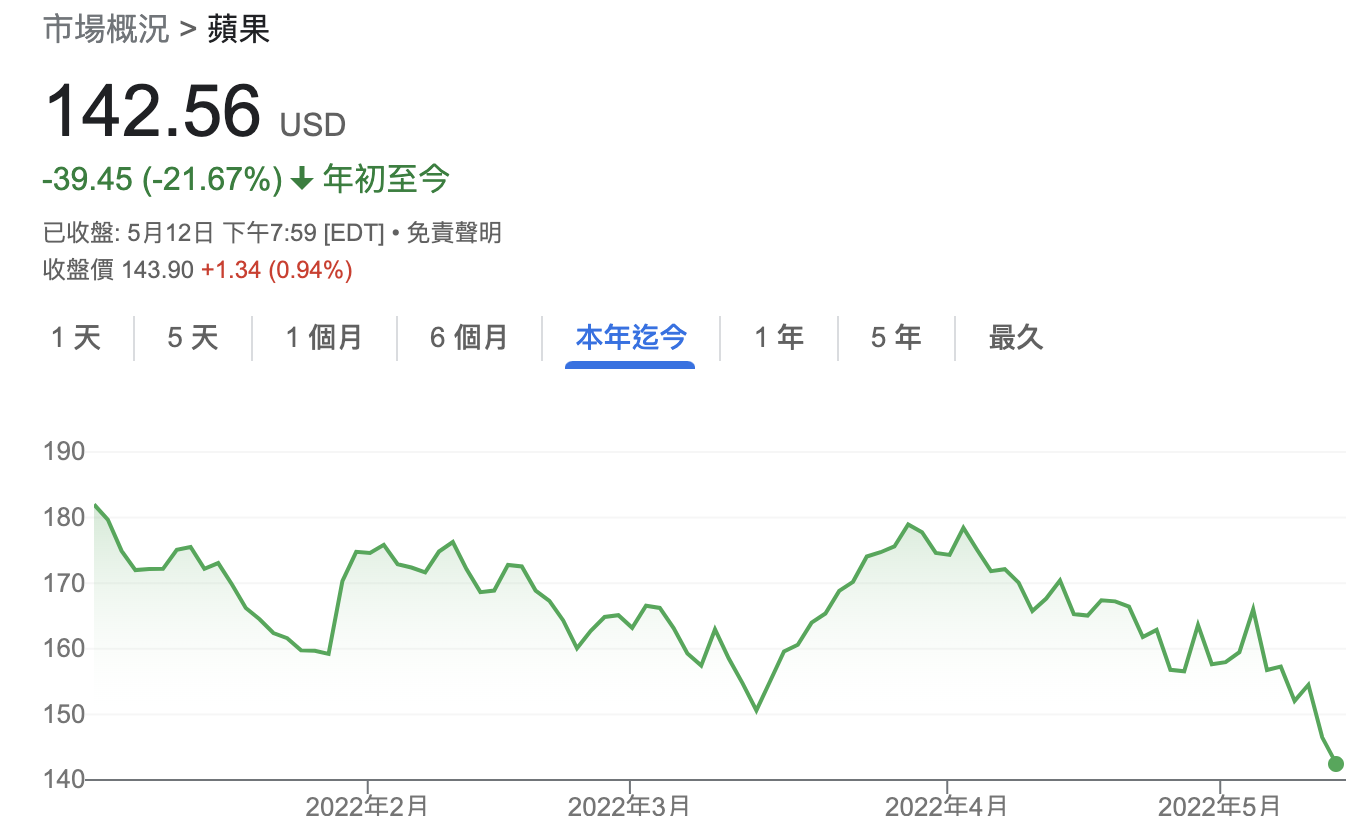The height and width of the screenshot is (816, 1356).
Task: Click the 2022年5月 axis label
Action: coord(1219,805)
